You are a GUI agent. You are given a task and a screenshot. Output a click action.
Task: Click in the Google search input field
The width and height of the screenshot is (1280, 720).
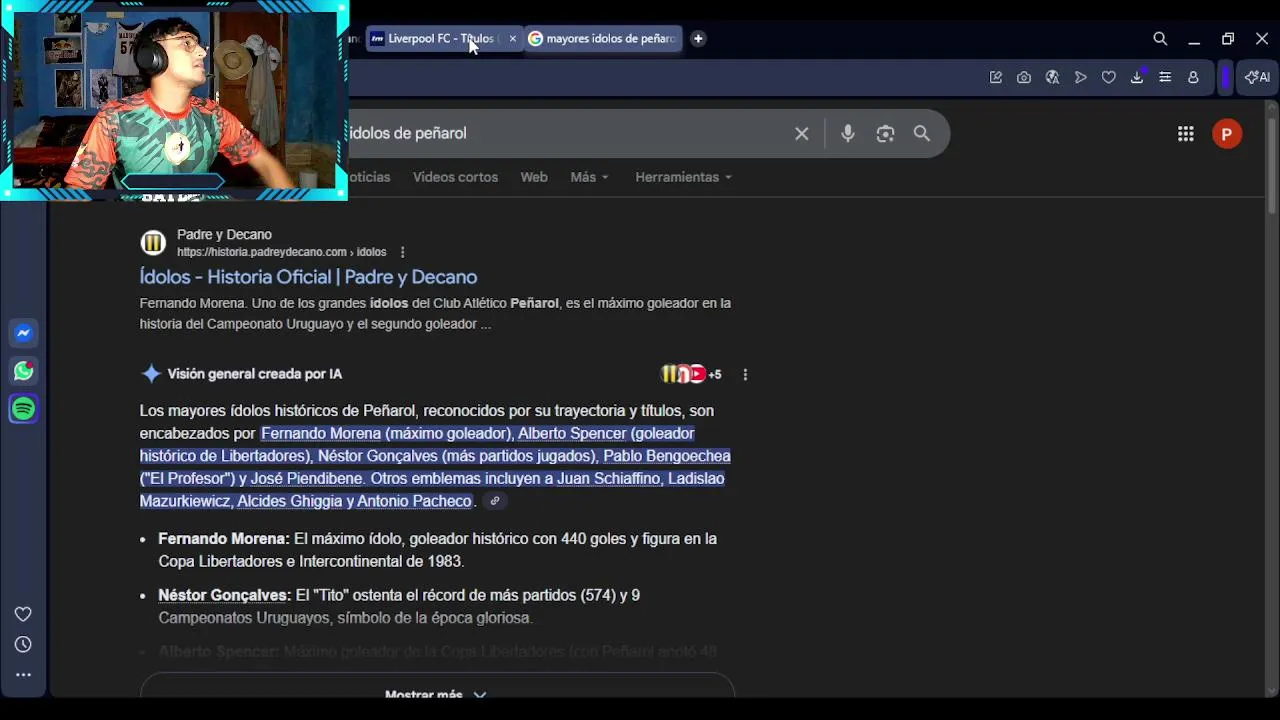pos(565,133)
